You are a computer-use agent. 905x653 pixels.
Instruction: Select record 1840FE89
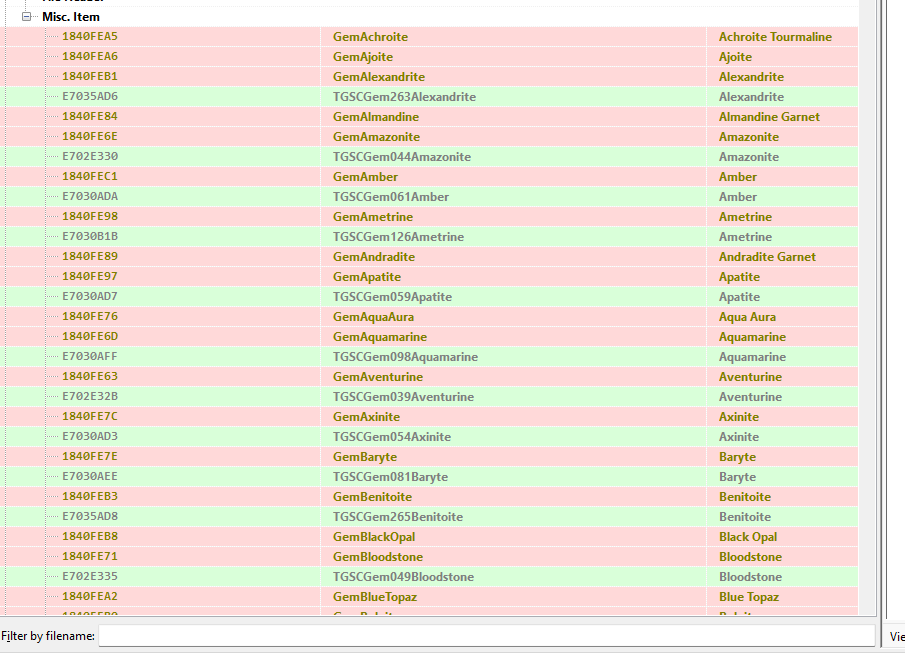click(89, 256)
